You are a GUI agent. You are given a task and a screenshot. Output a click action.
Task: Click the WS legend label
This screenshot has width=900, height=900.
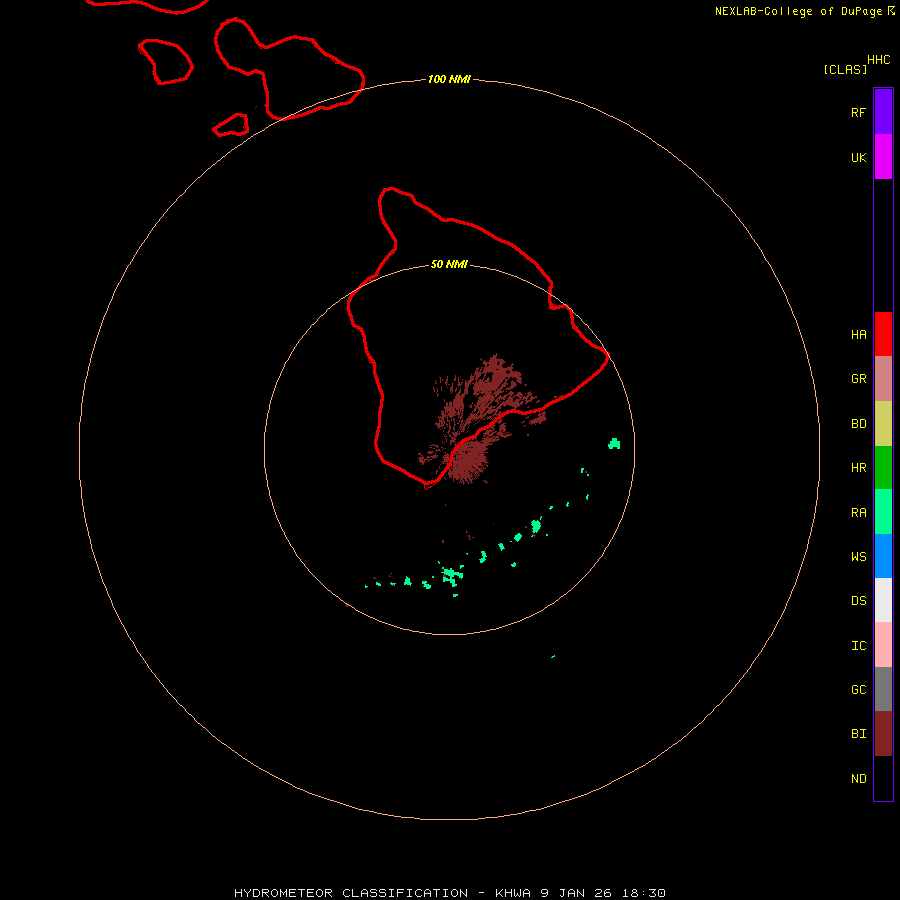(x=858, y=557)
